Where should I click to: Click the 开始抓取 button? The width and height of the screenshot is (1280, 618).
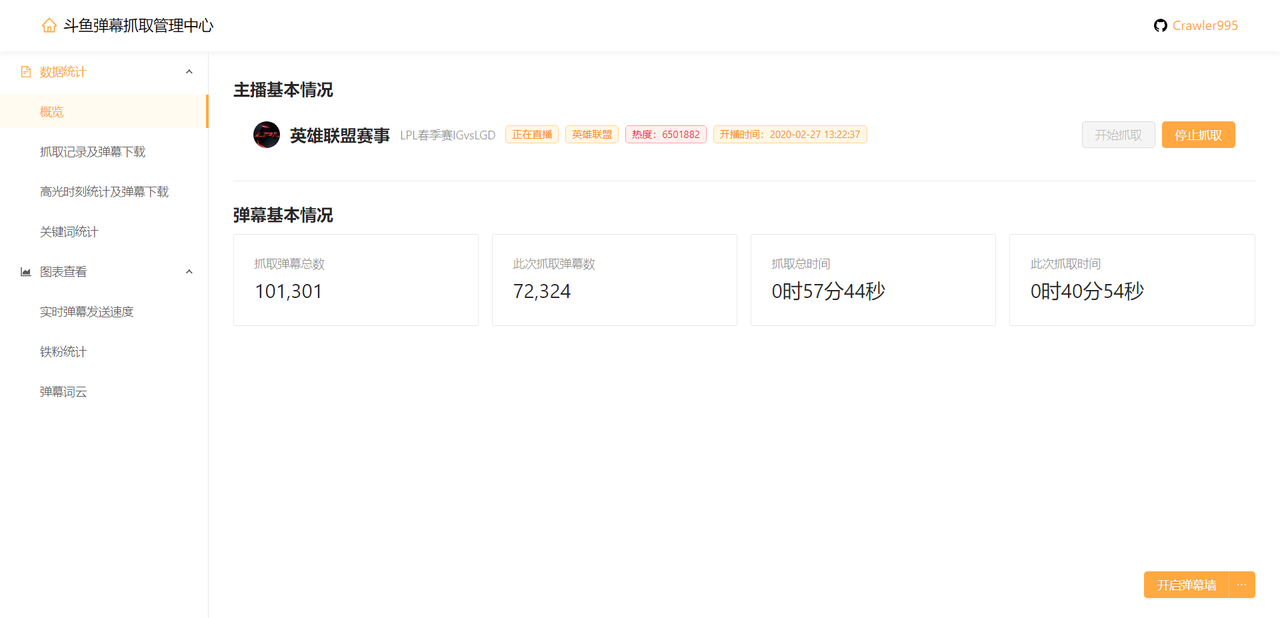(1118, 135)
